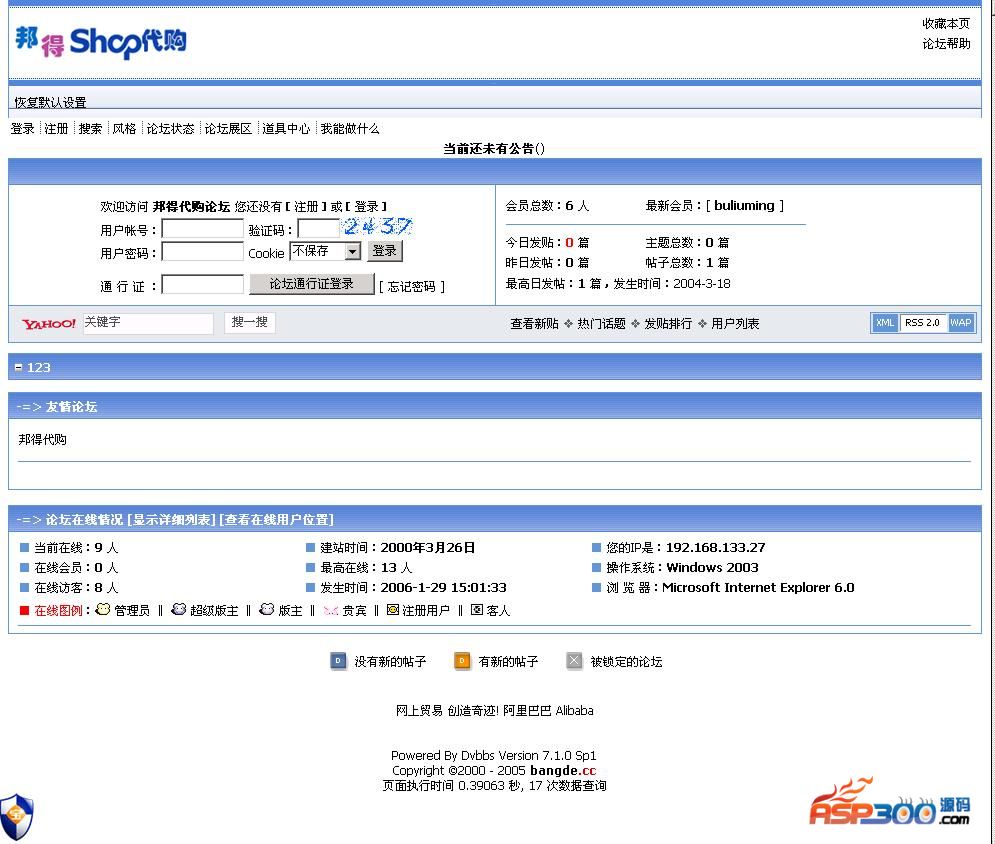Screen dimensions: 995x844
Task: Click the 收藏本页 link
Action: (946, 23)
